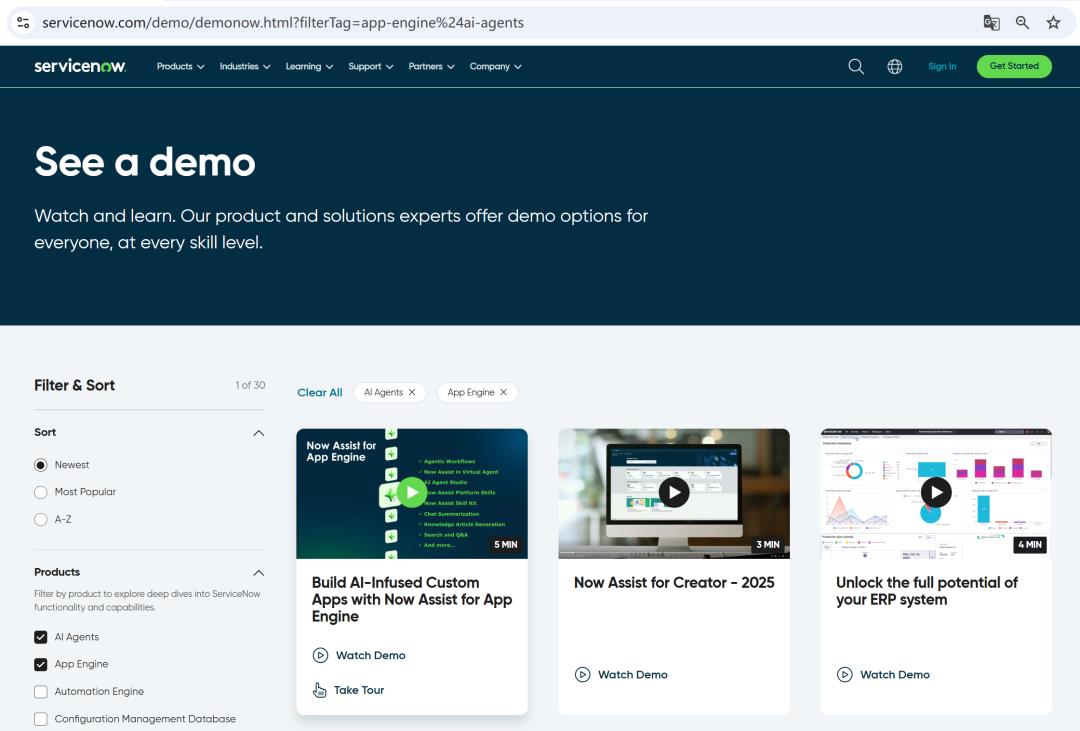Viewport: 1080px width, 731px height.
Task: Open the Learning navigation dropdown
Action: click(x=309, y=66)
